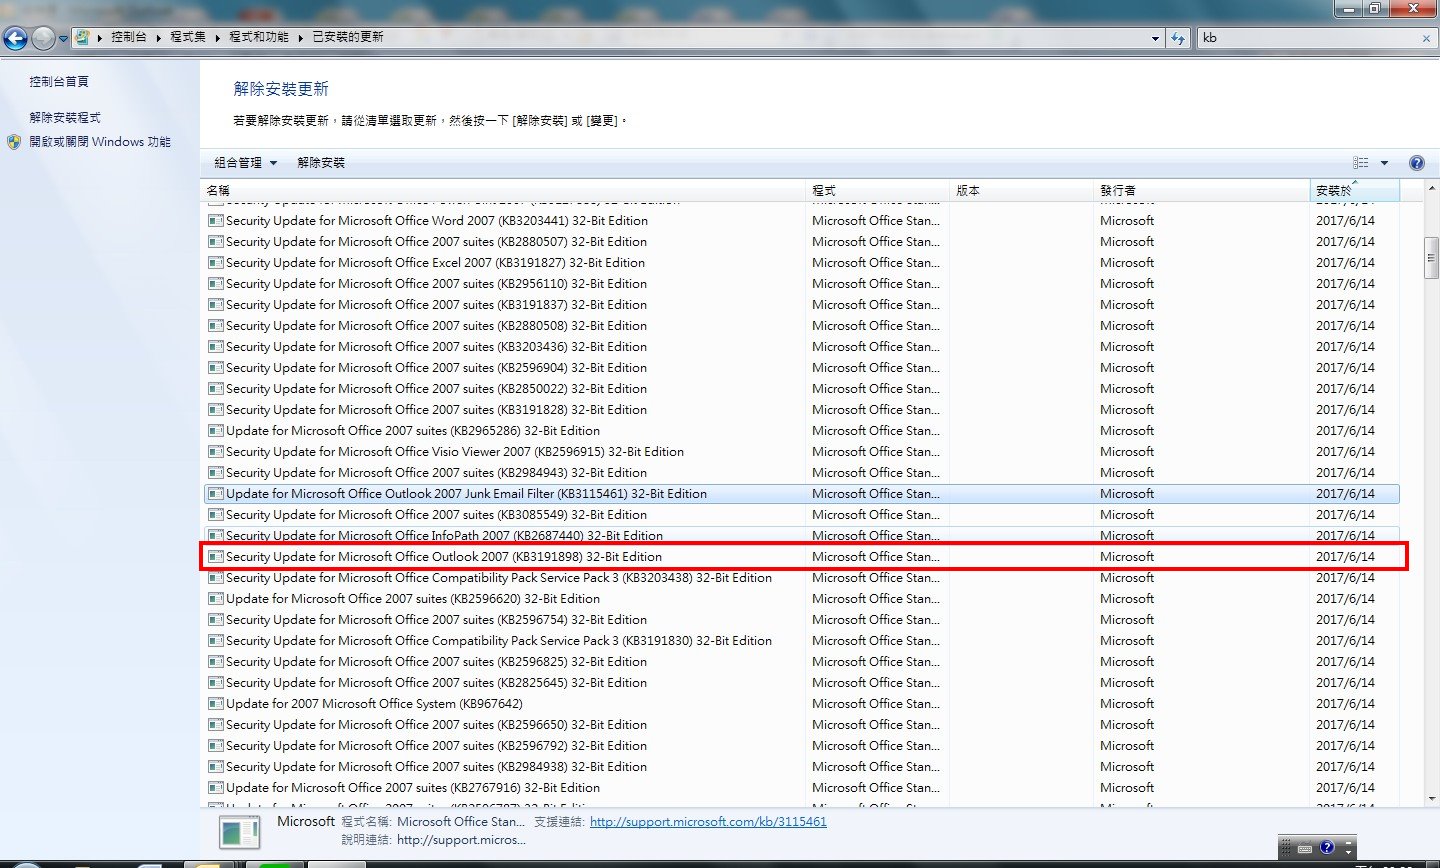Click the shield icon beside Windows 功能
The image size is (1440, 868).
14,142
